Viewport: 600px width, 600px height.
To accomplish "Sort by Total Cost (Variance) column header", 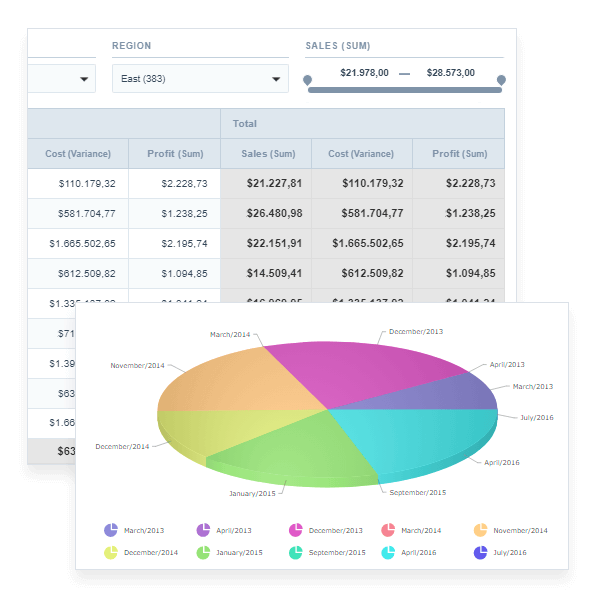I will click(362, 154).
